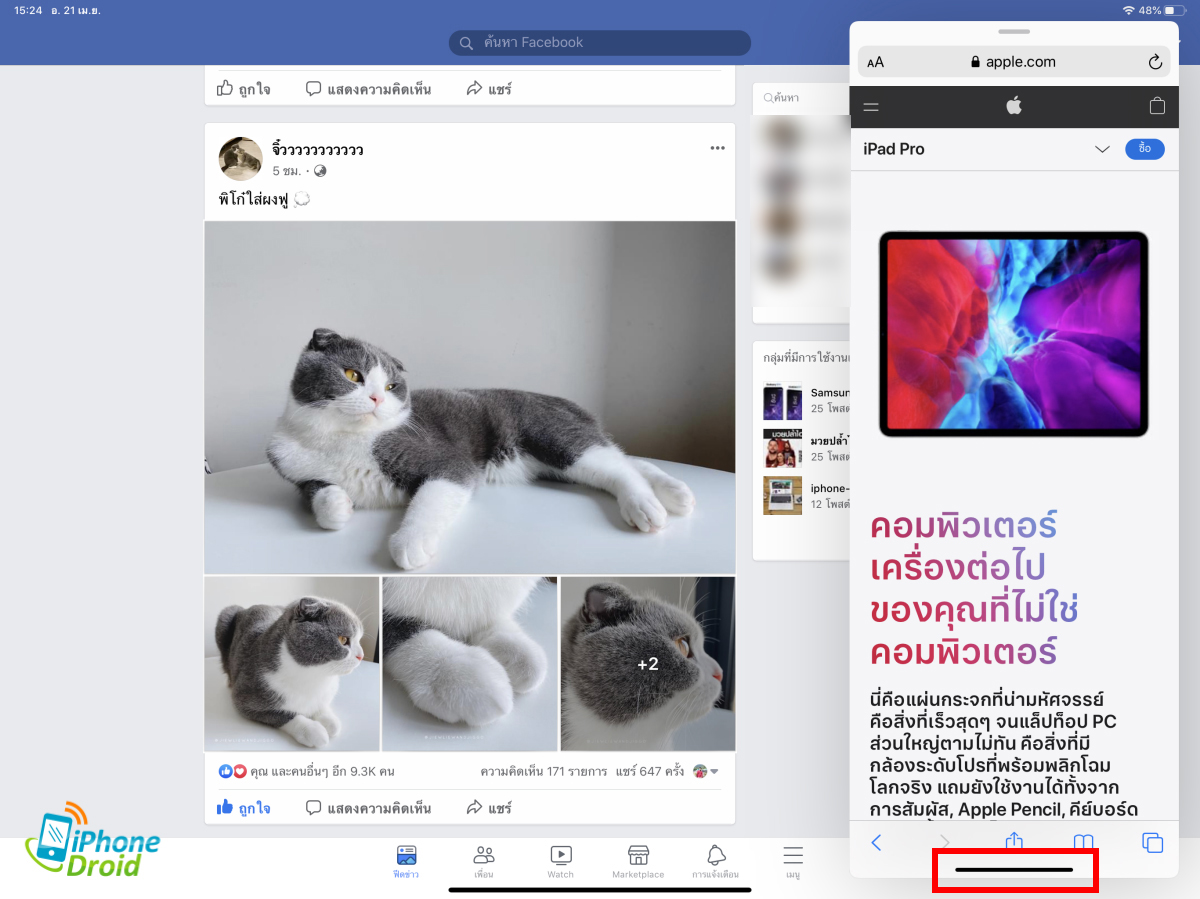The image size is (1200, 899).
Task: Share the post above the cat post
Action: coord(489,89)
